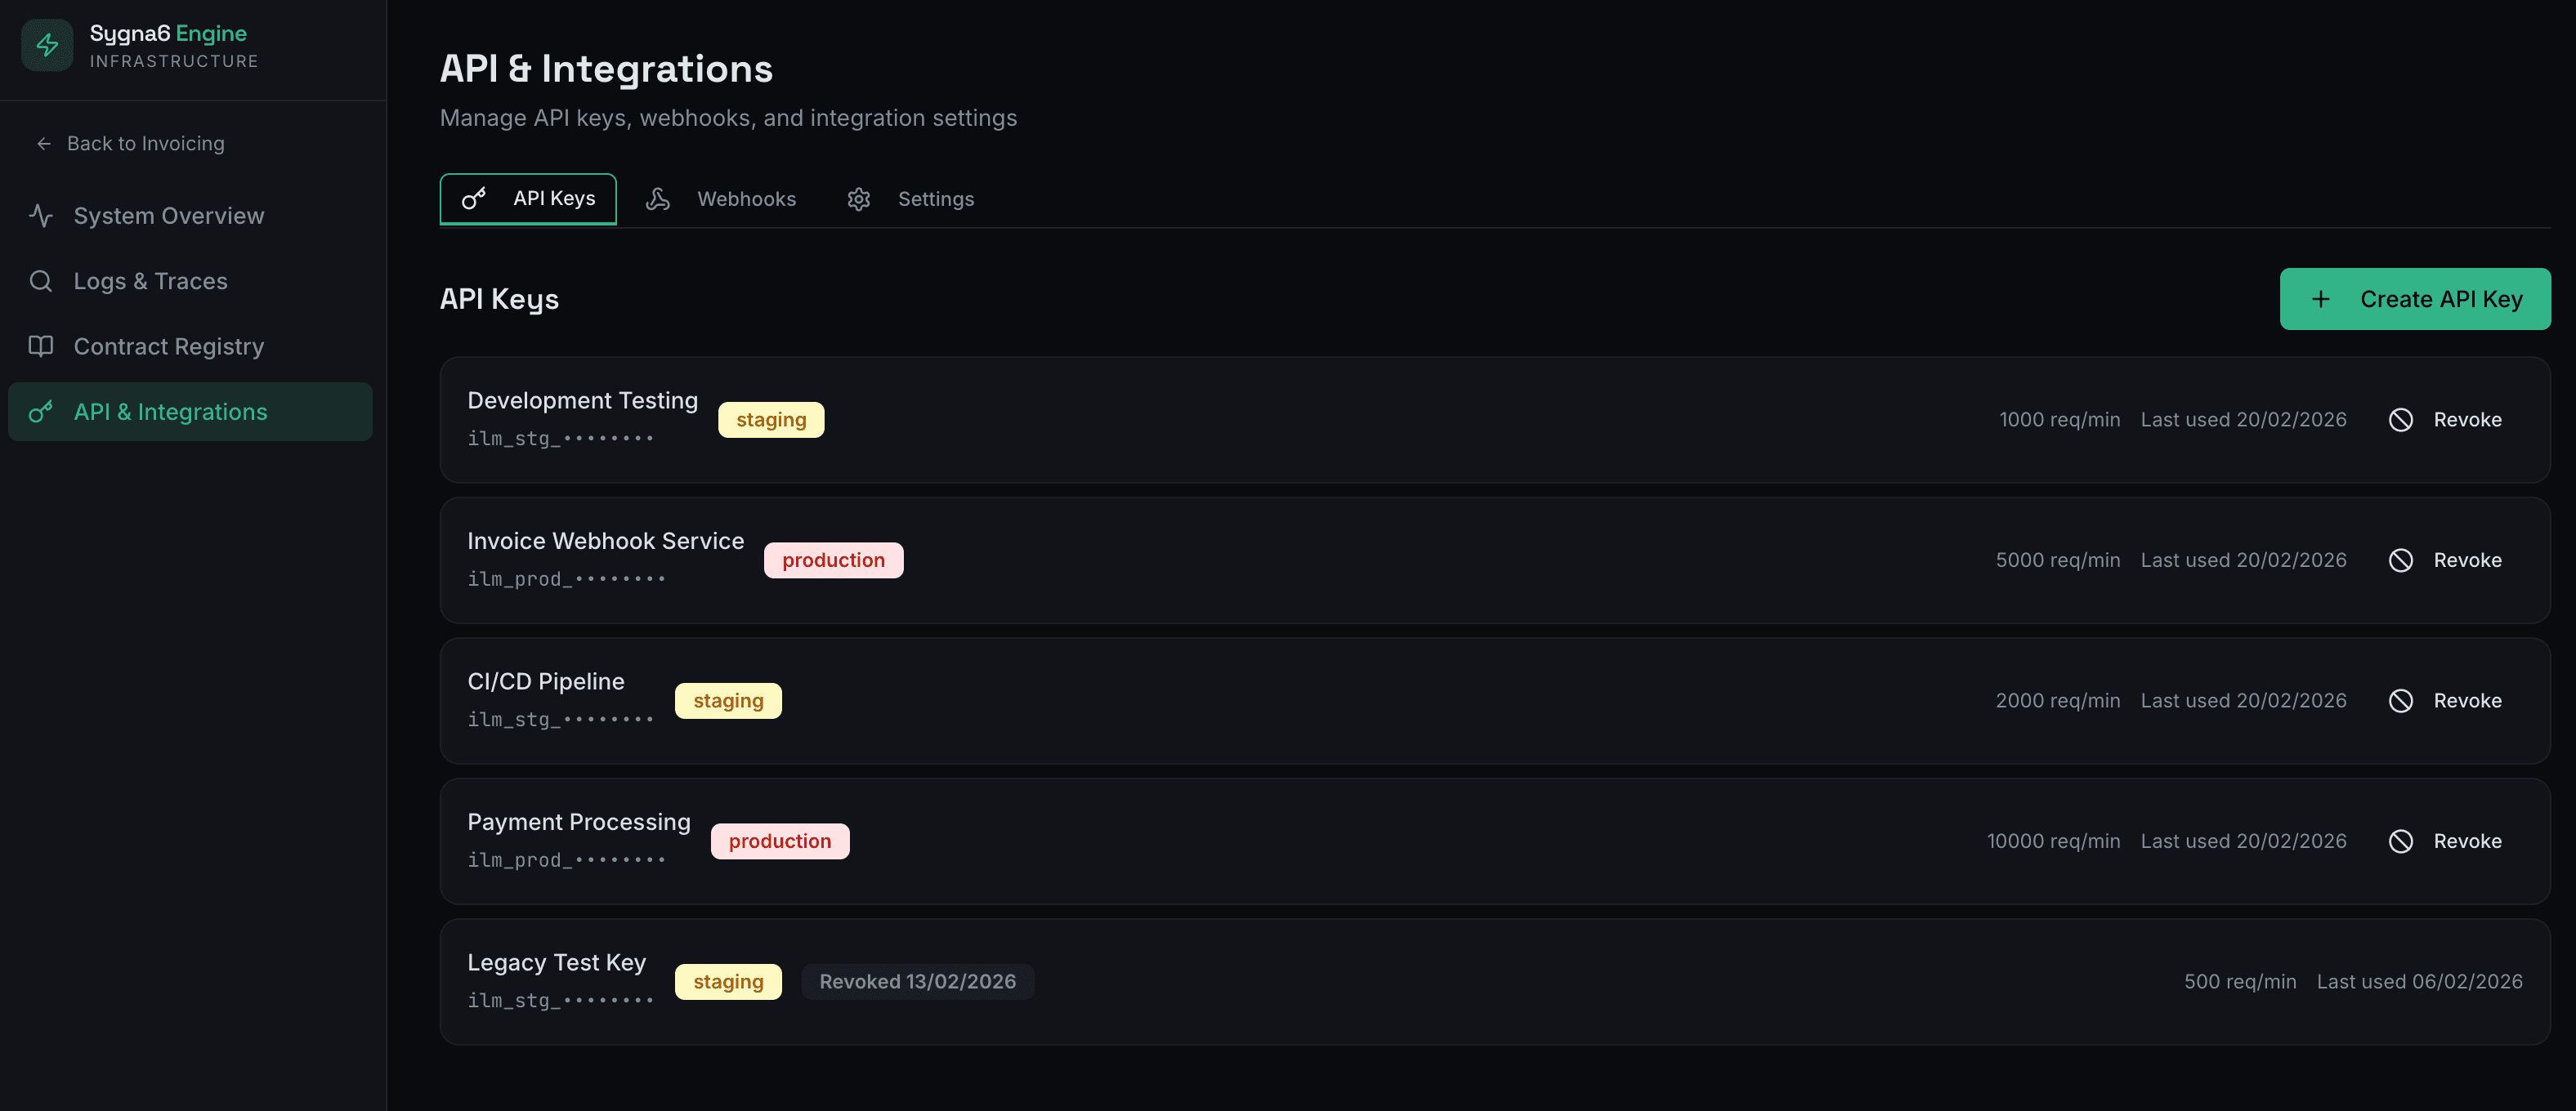Click the Create API Key button
This screenshot has height=1111, width=2576.
click(x=2414, y=298)
